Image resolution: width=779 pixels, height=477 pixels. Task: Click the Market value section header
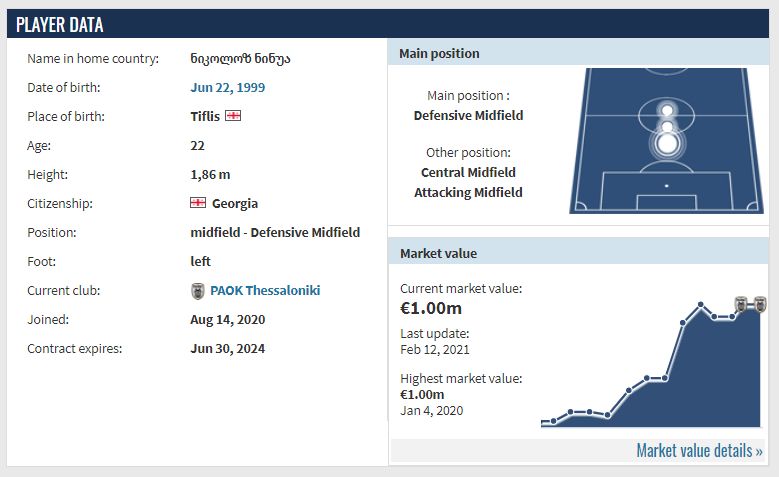click(x=578, y=253)
